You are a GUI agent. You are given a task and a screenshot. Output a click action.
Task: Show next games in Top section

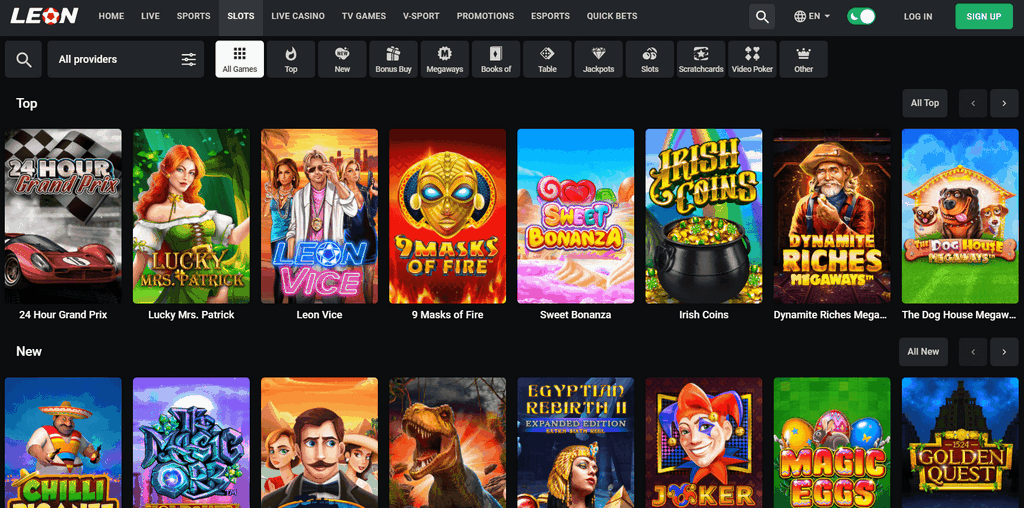[x=1003, y=103]
